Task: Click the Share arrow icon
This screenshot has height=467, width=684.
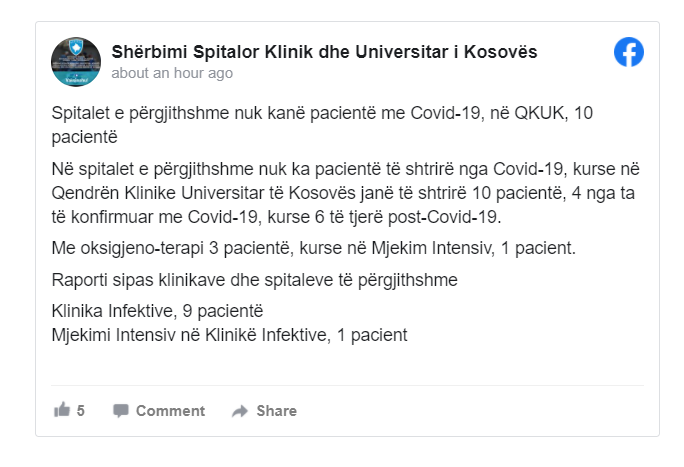Action: tap(239, 411)
